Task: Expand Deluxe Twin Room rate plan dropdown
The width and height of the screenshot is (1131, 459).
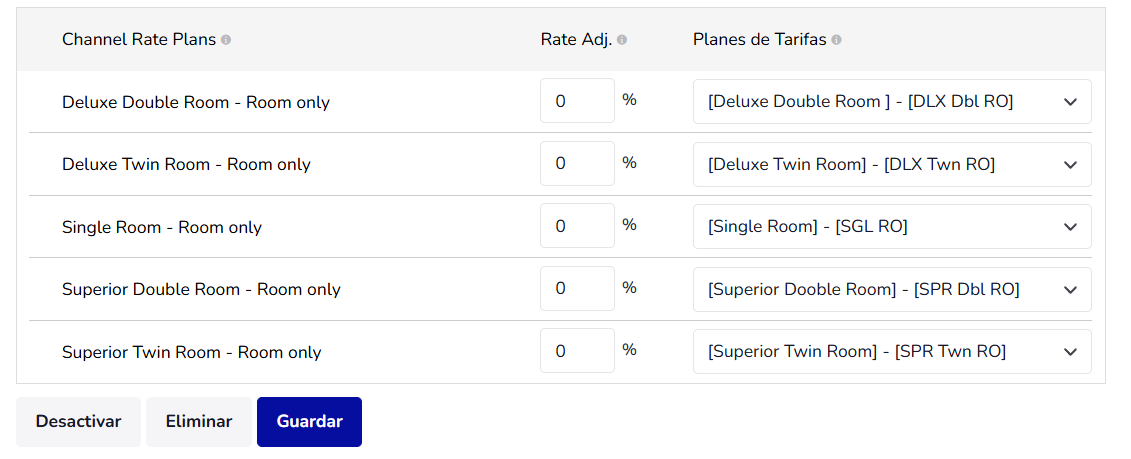Action: (x=891, y=165)
